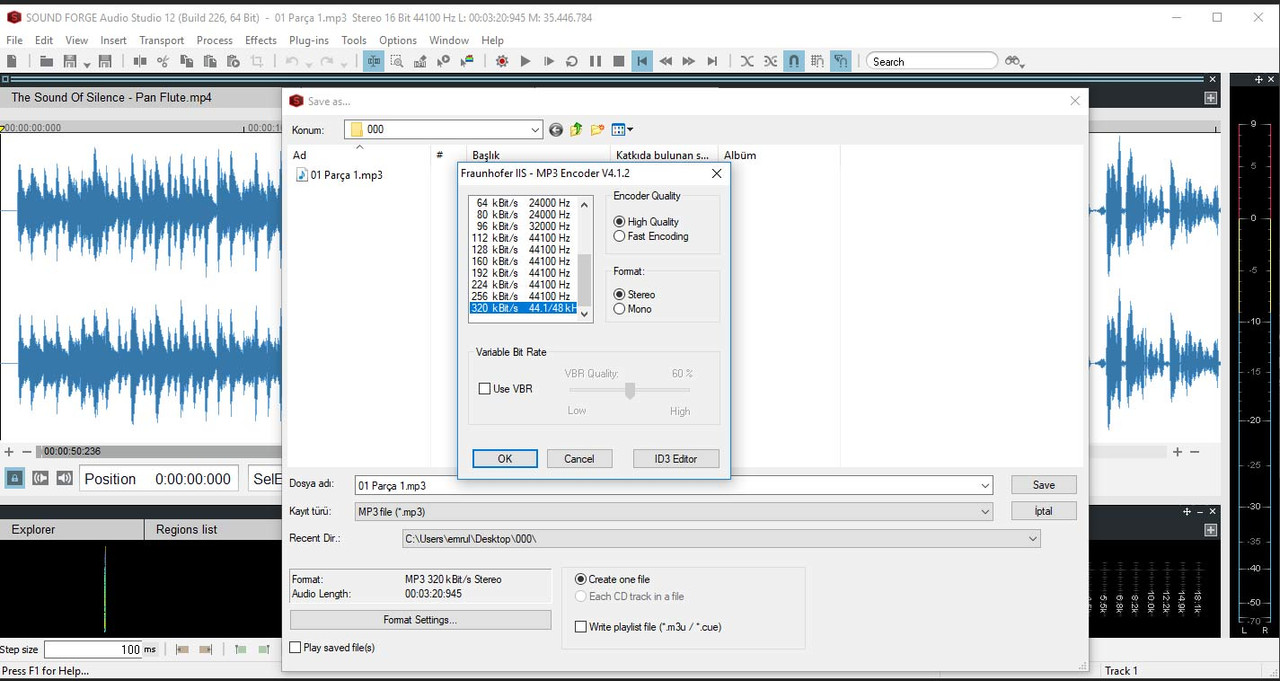The image size is (1280, 681).
Task: Toggle looped playback in the toolbar
Action: (572, 61)
